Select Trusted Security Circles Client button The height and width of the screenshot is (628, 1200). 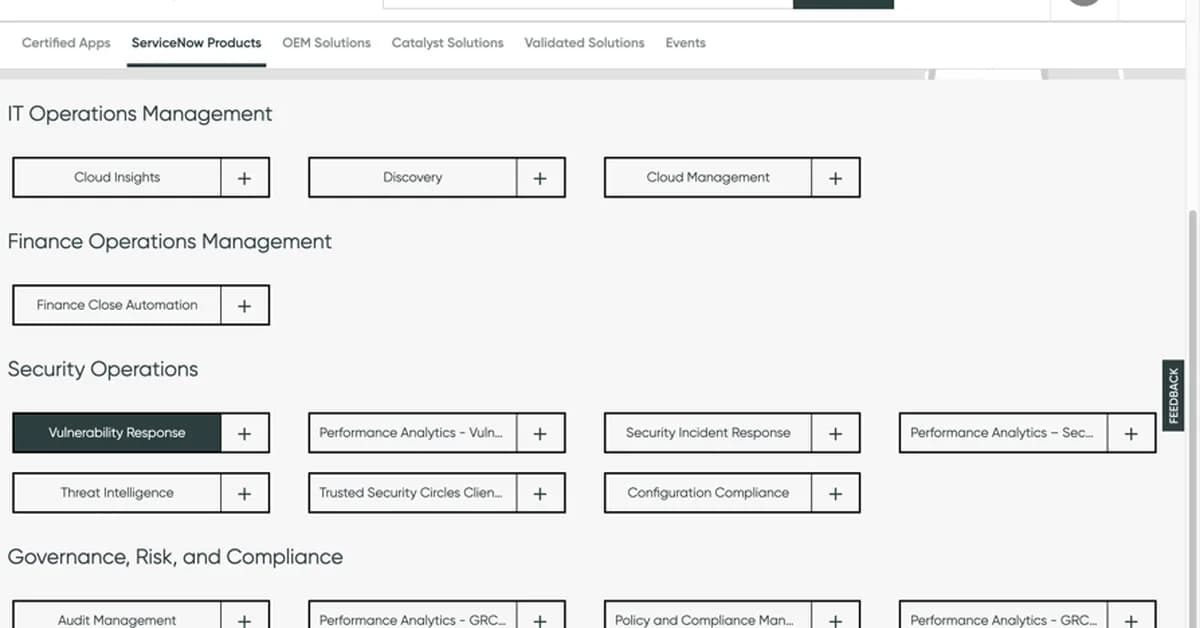(x=413, y=494)
